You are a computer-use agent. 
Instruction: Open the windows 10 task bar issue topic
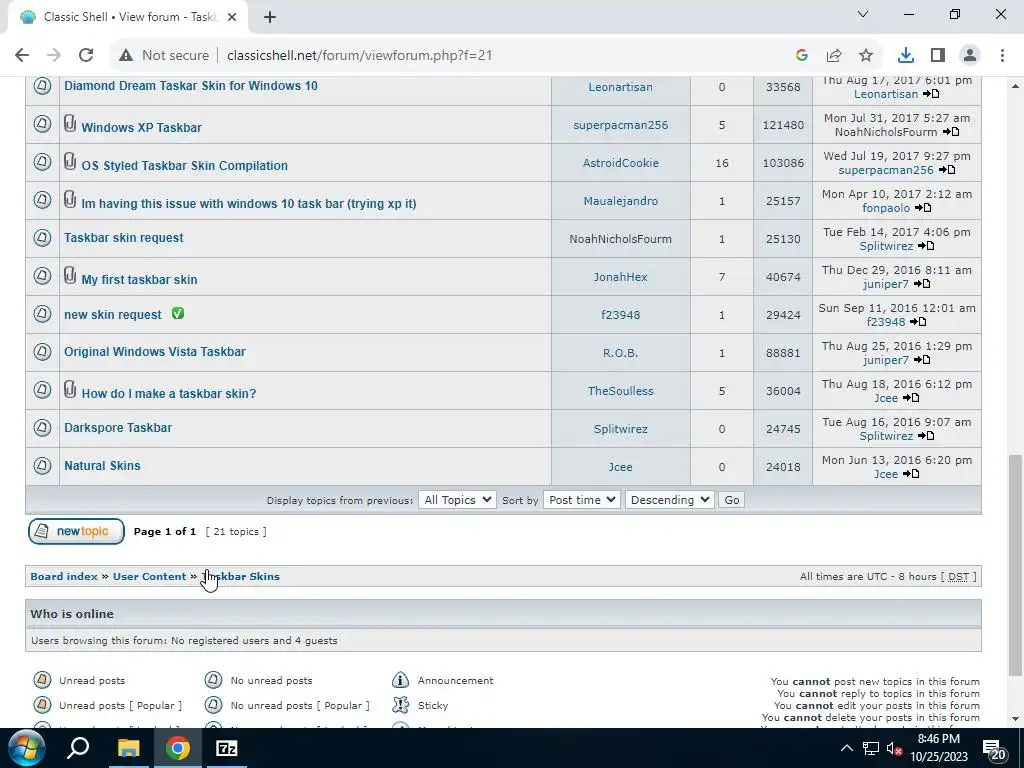[249, 204]
